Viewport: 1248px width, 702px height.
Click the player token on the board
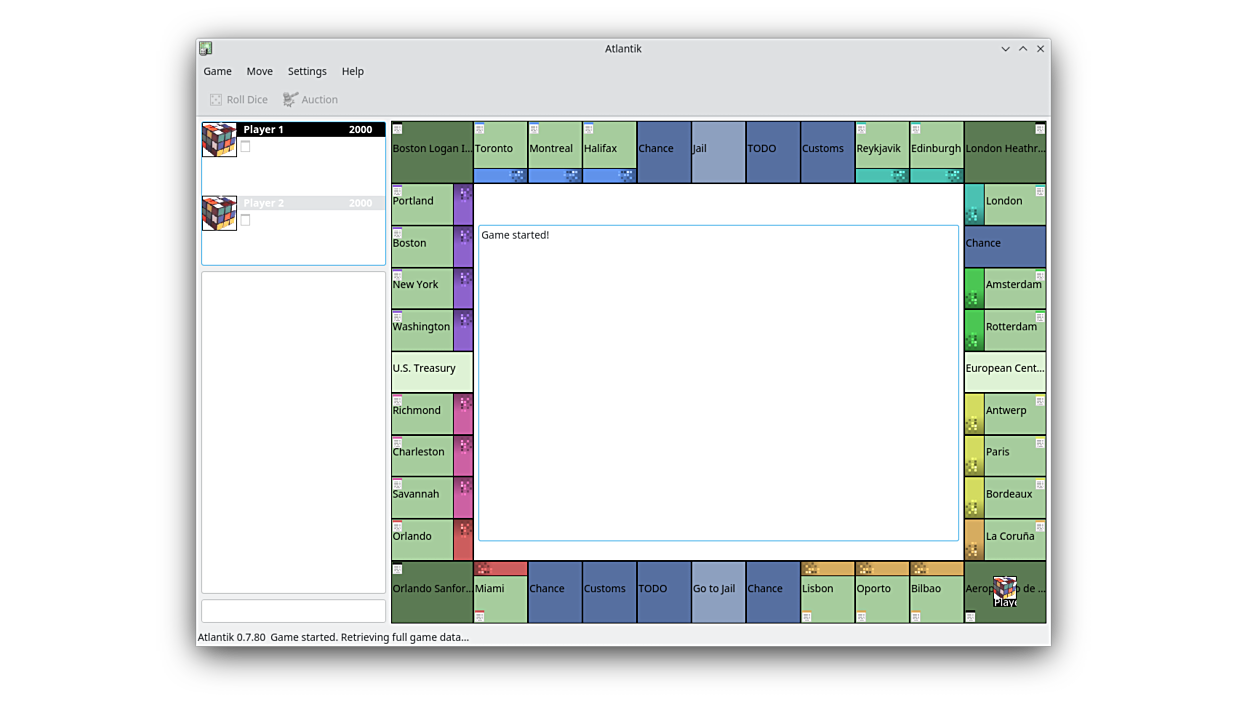click(1005, 591)
